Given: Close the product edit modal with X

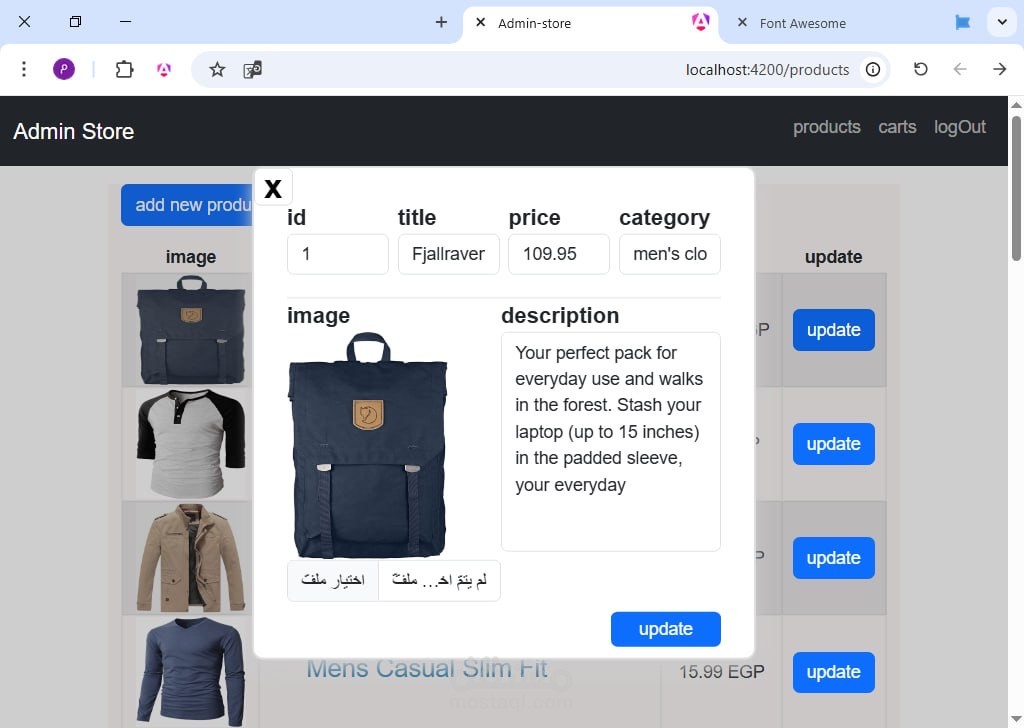Looking at the screenshot, I should 273,188.
